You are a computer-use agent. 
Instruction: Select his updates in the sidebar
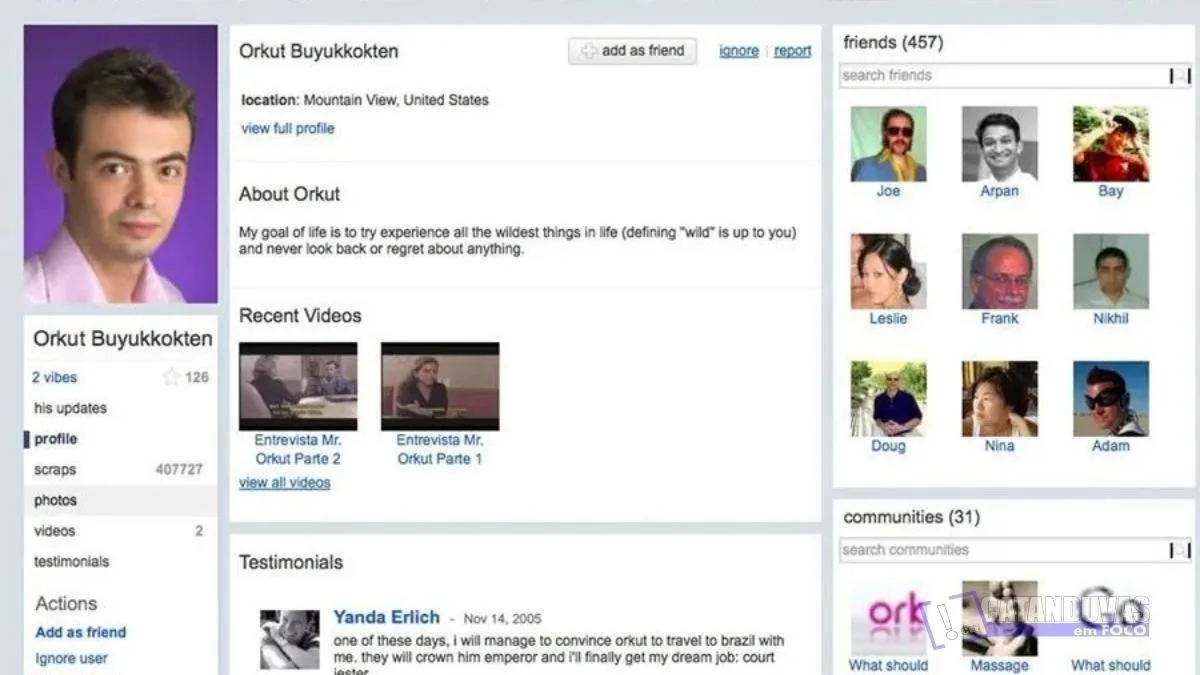click(x=70, y=408)
